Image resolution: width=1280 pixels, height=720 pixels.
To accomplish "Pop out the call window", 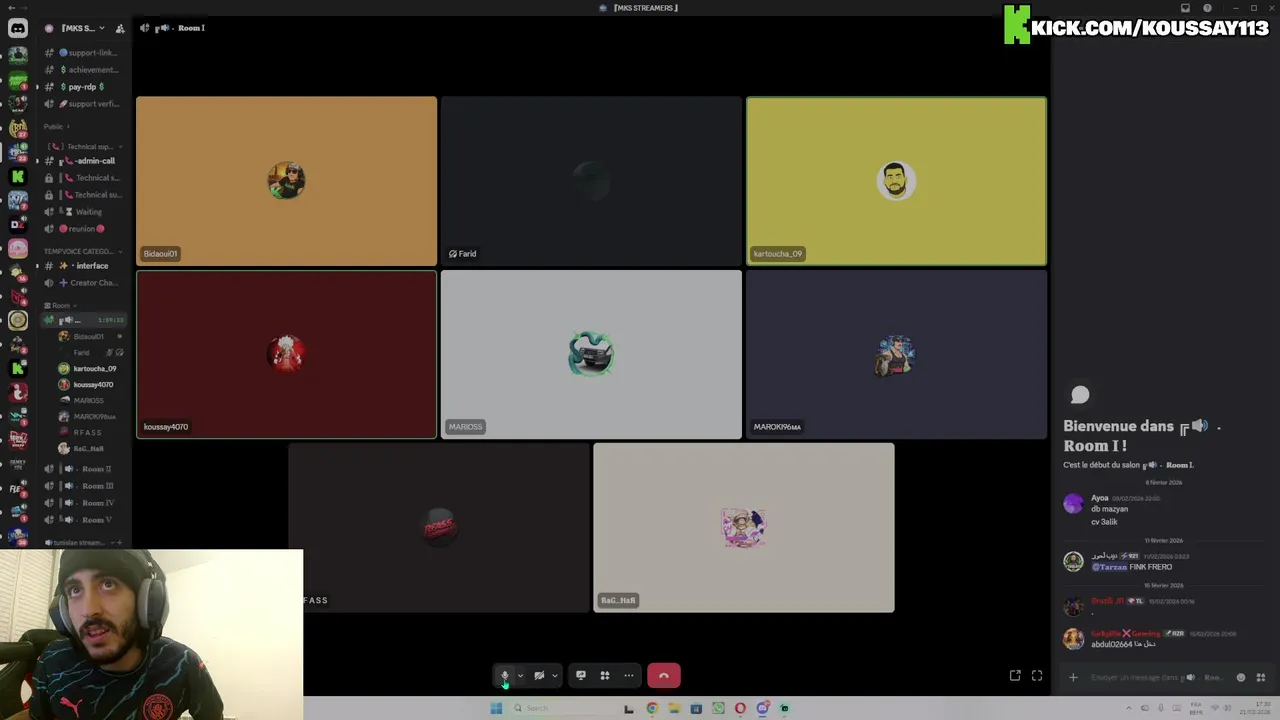I will pos(1015,676).
